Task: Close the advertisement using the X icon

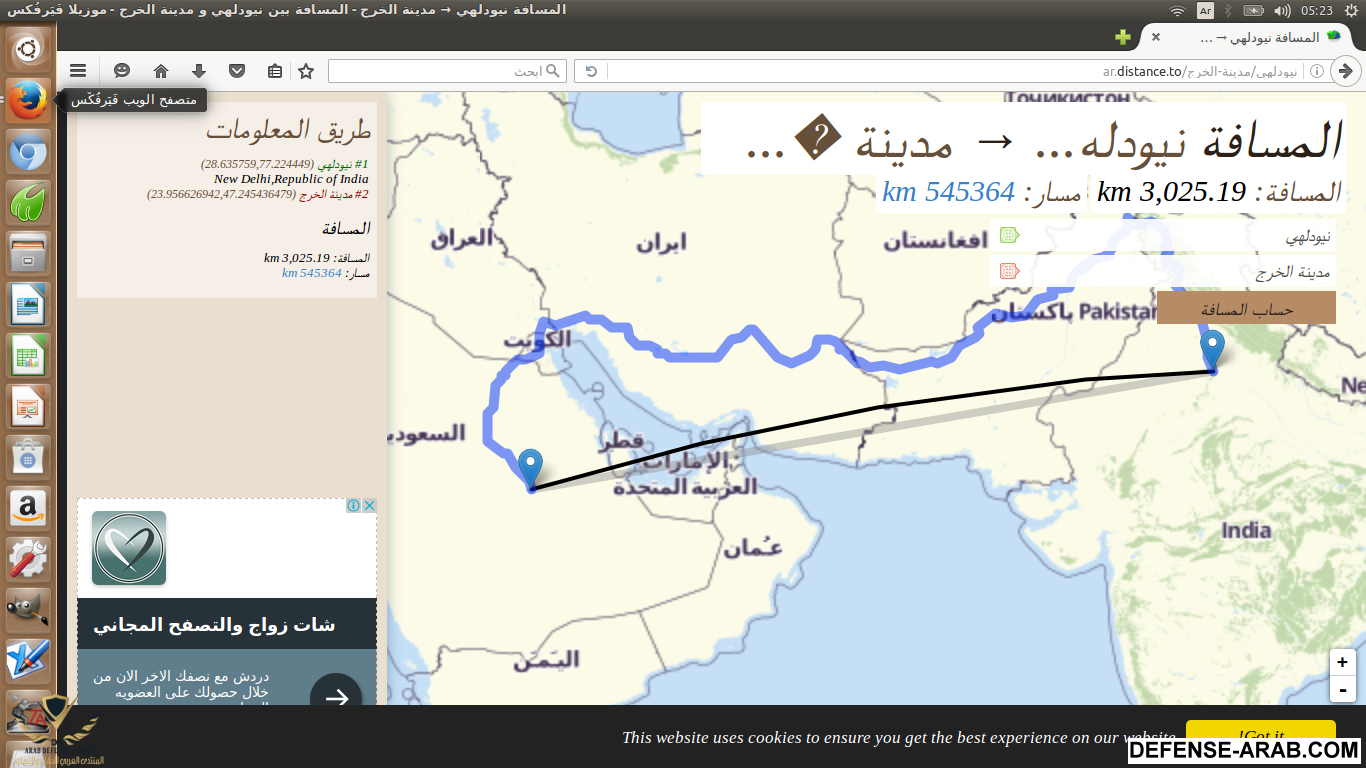Action: pyautogui.click(x=369, y=506)
